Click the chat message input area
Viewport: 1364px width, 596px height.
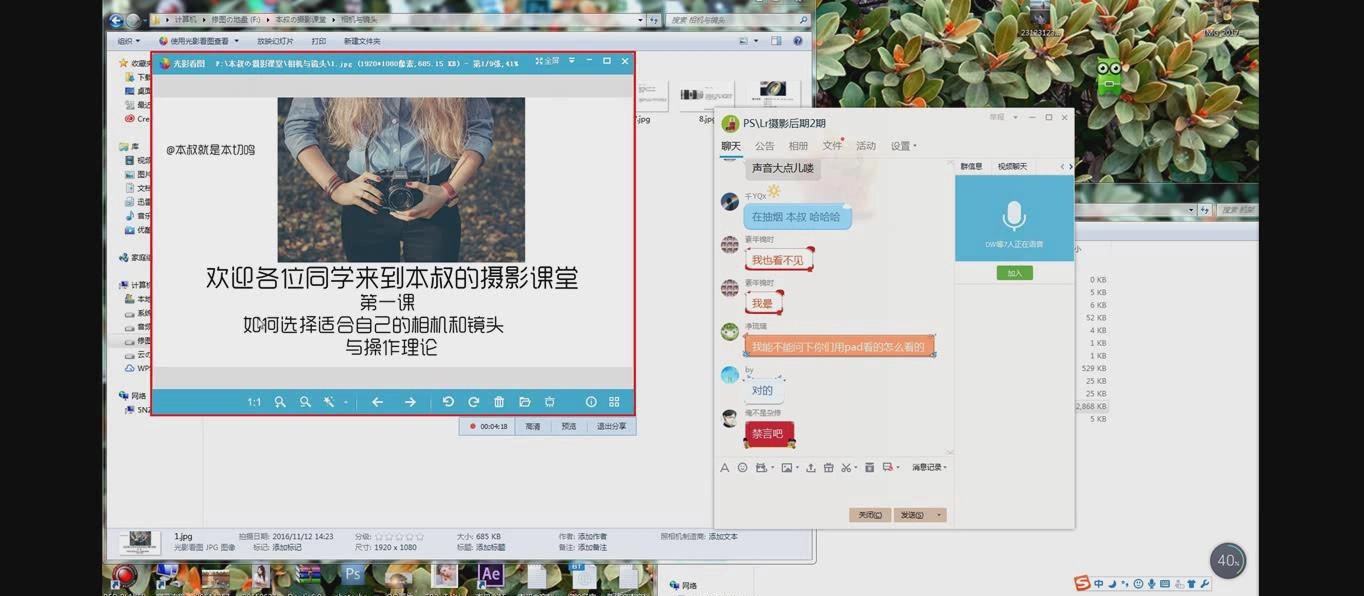point(833,491)
